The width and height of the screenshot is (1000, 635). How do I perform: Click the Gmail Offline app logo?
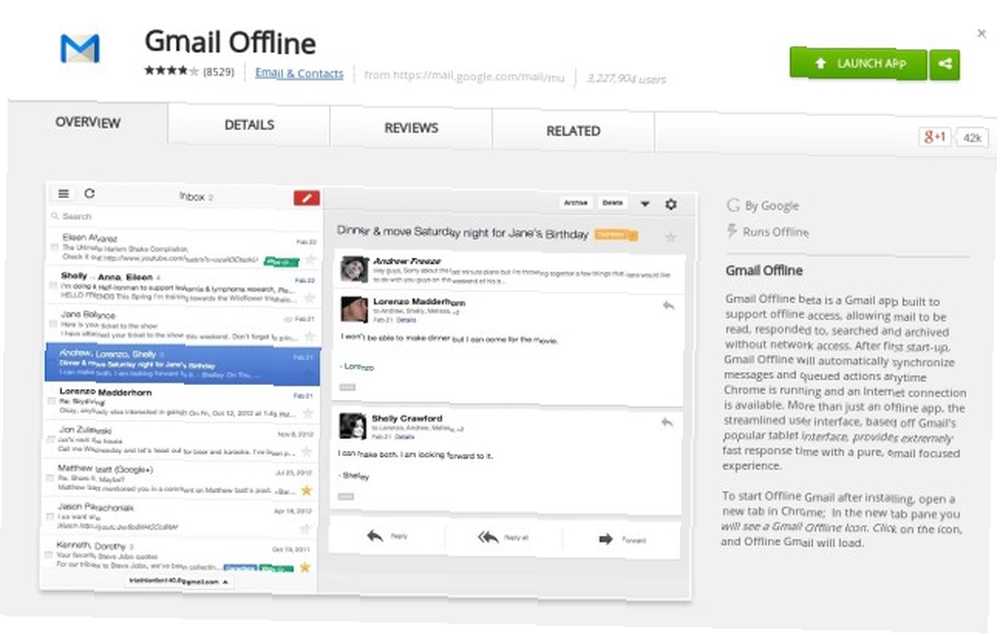click(80, 48)
